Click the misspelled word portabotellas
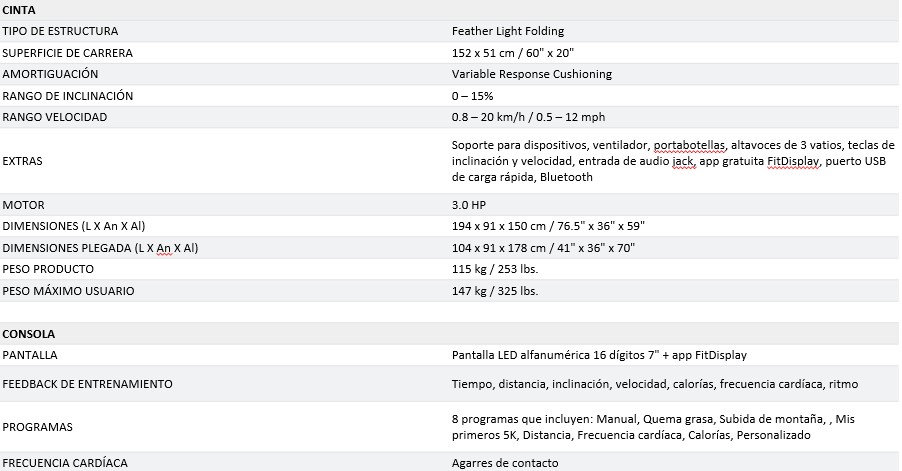The width and height of the screenshot is (902, 471). [x=689, y=145]
